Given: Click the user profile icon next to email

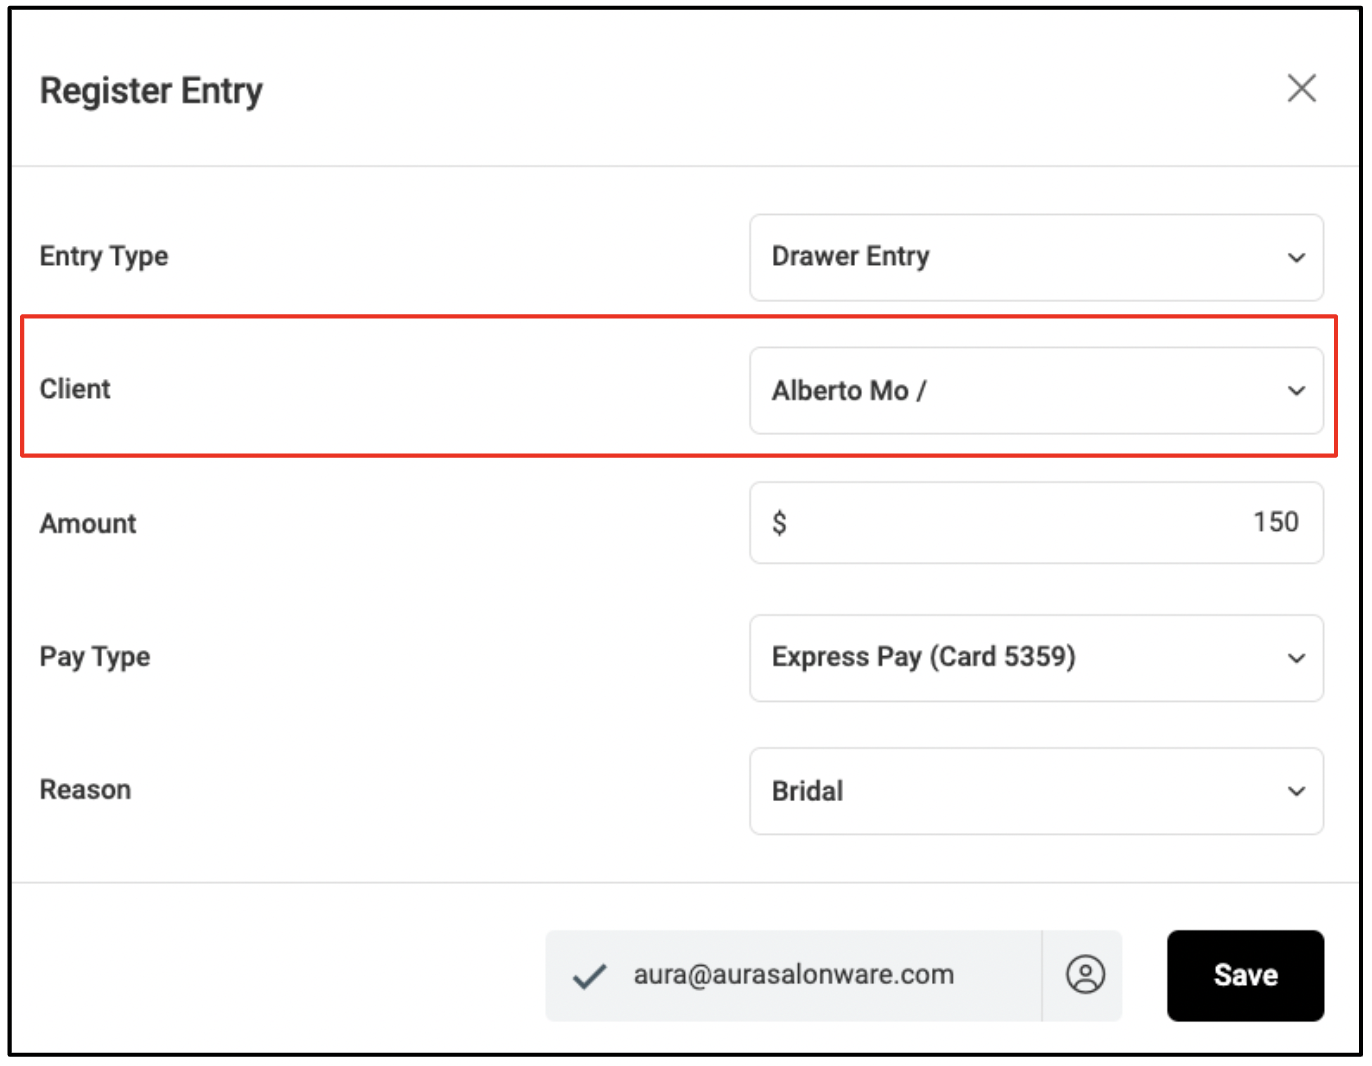Looking at the screenshot, I should (1085, 974).
